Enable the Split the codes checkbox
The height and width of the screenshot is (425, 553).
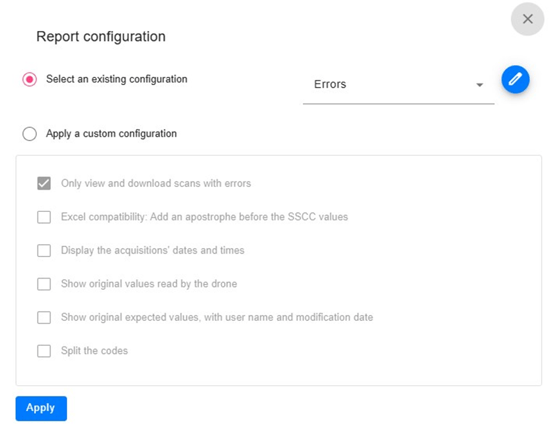pos(44,351)
